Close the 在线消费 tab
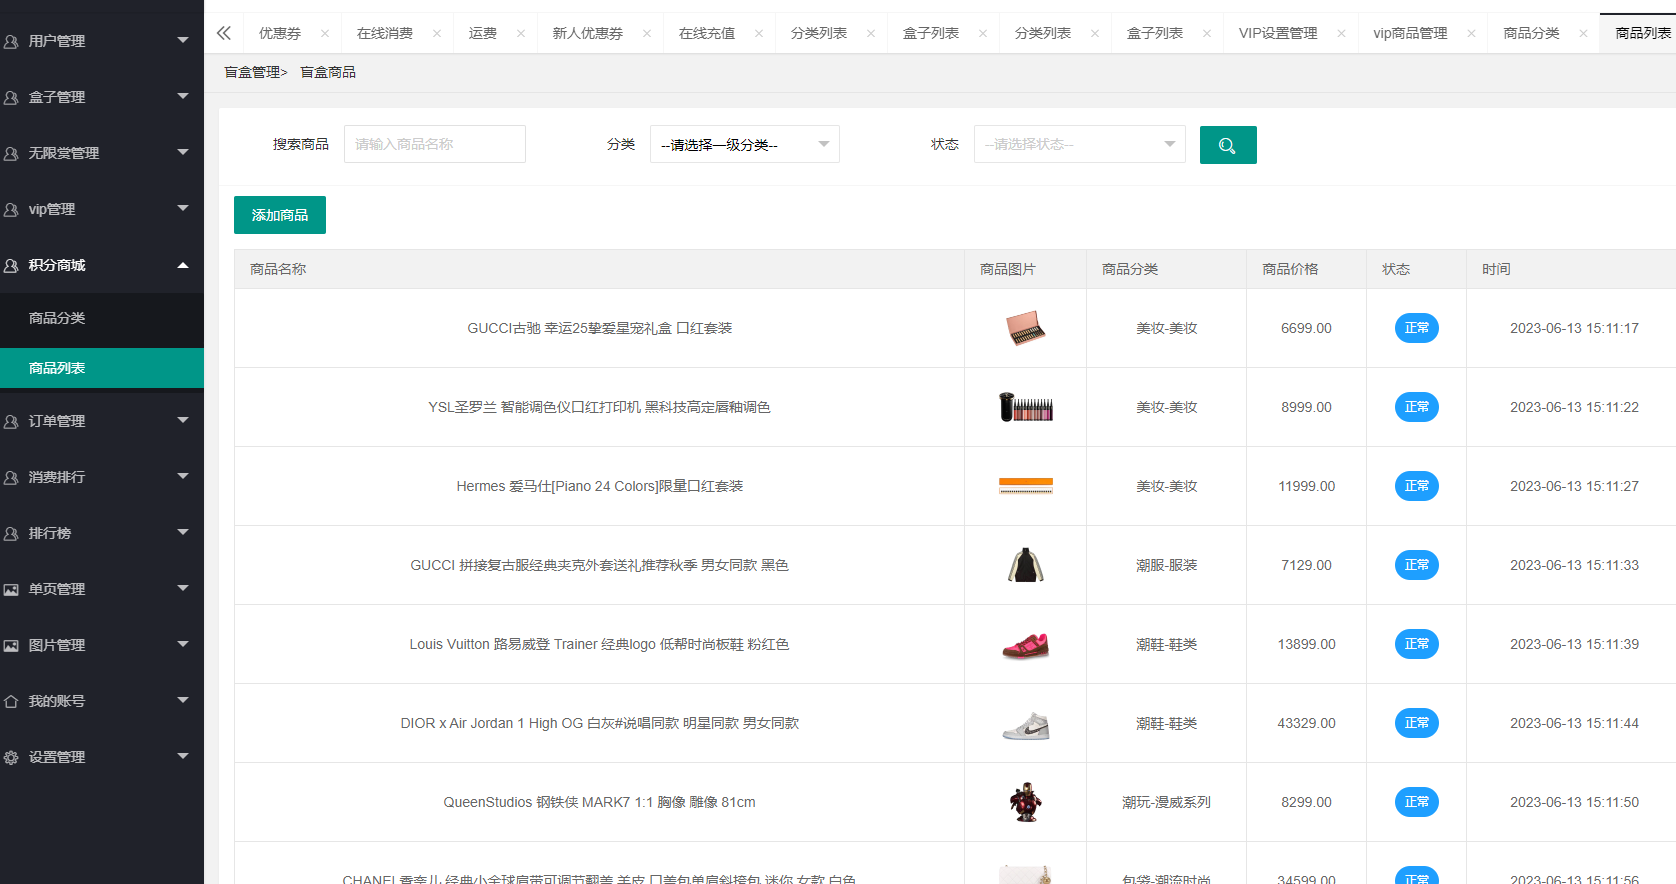This screenshot has width=1676, height=884. [x=437, y=33]
